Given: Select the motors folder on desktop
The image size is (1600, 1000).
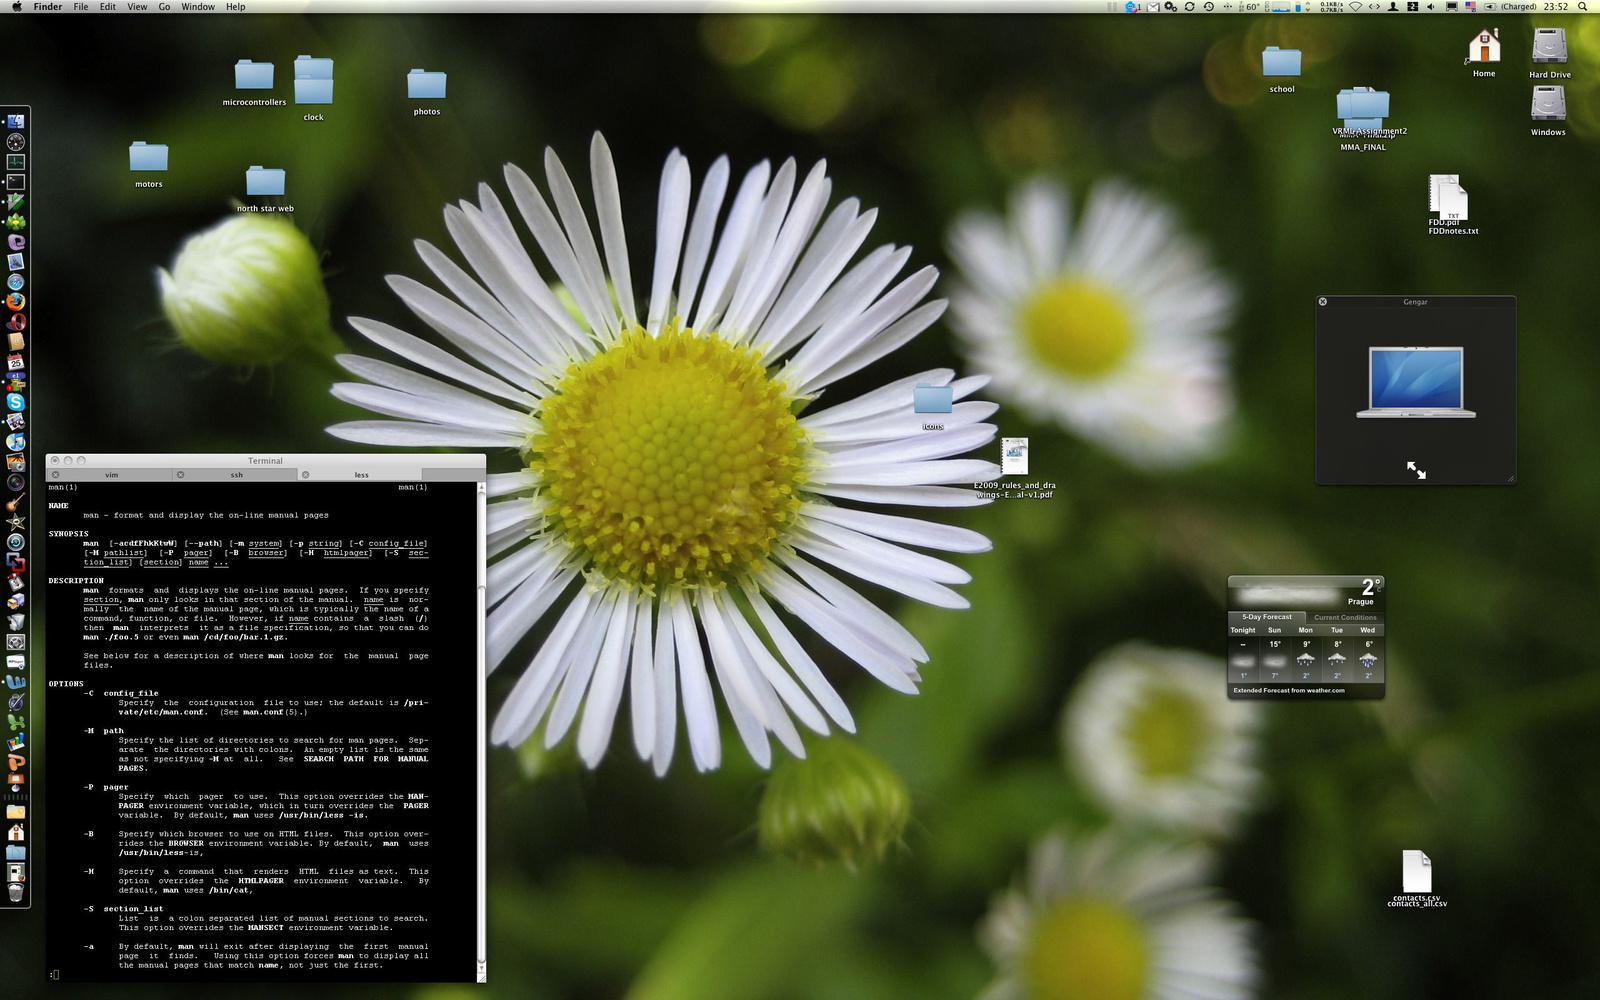Looking at the screenshot, I should 148,165.
